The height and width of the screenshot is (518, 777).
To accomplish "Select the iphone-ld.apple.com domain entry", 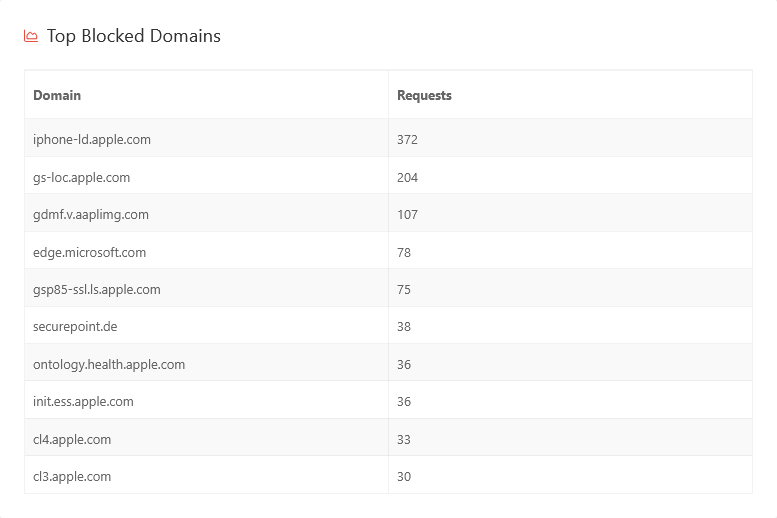I will click(92, 140).
